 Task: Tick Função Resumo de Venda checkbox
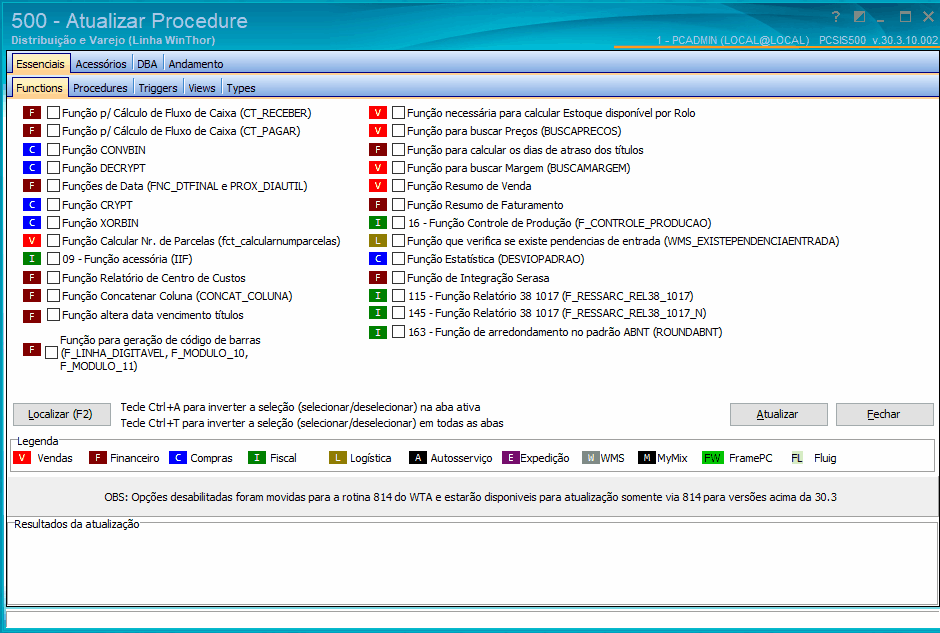coord(399,186)
